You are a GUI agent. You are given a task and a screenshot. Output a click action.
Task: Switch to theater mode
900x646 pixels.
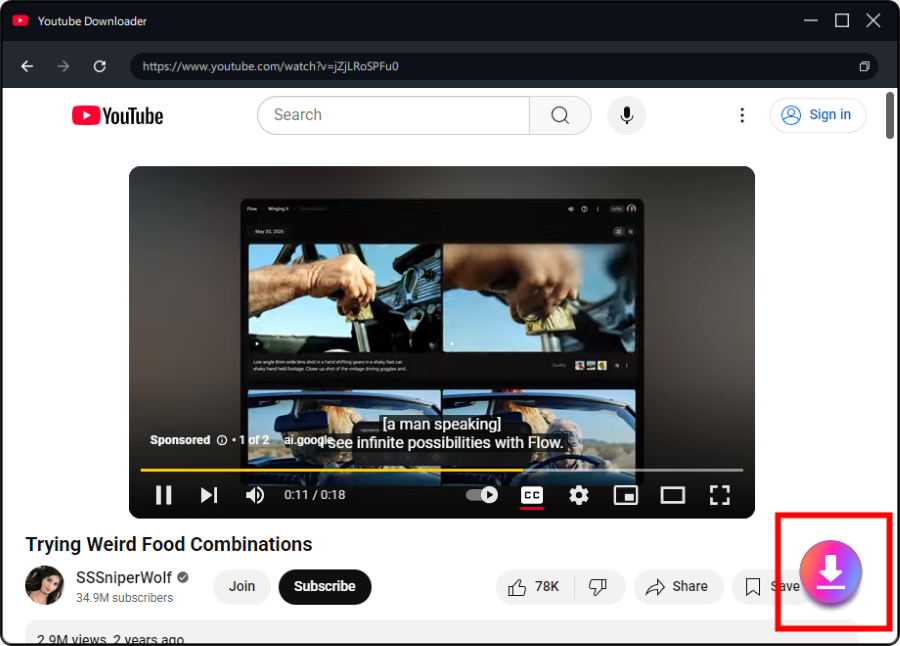(x=673, y=495)
